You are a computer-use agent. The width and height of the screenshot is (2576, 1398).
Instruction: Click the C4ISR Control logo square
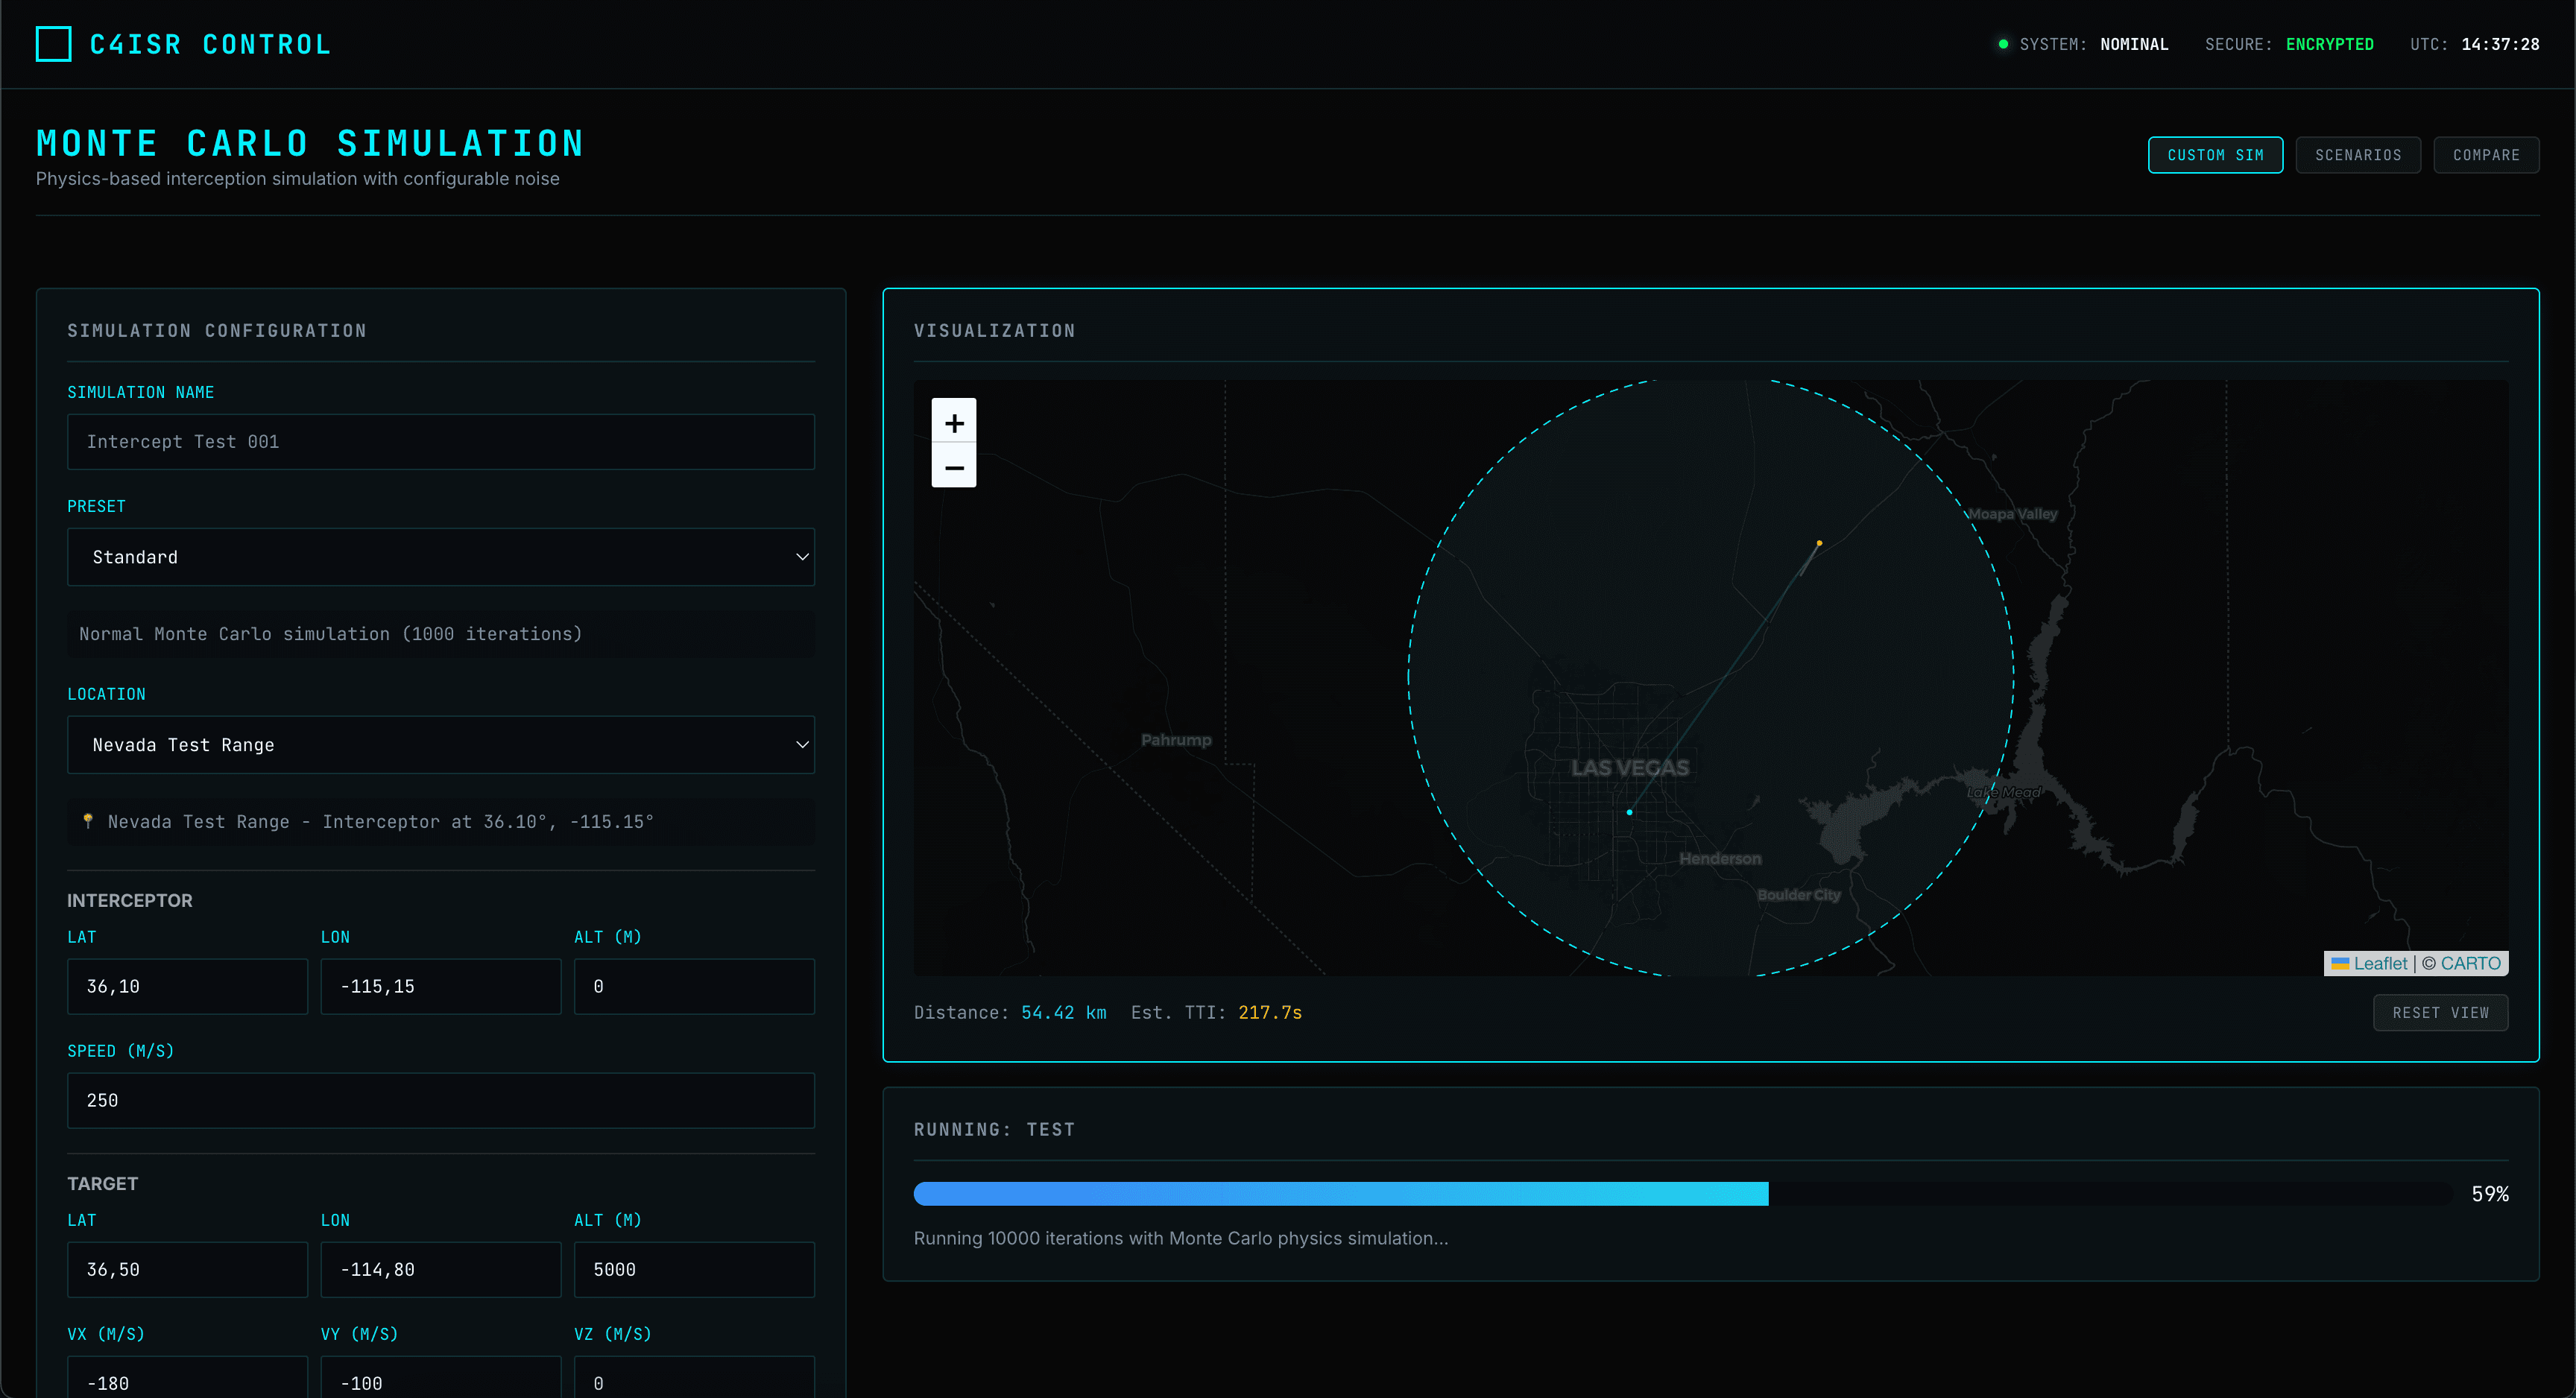[52, 43]
